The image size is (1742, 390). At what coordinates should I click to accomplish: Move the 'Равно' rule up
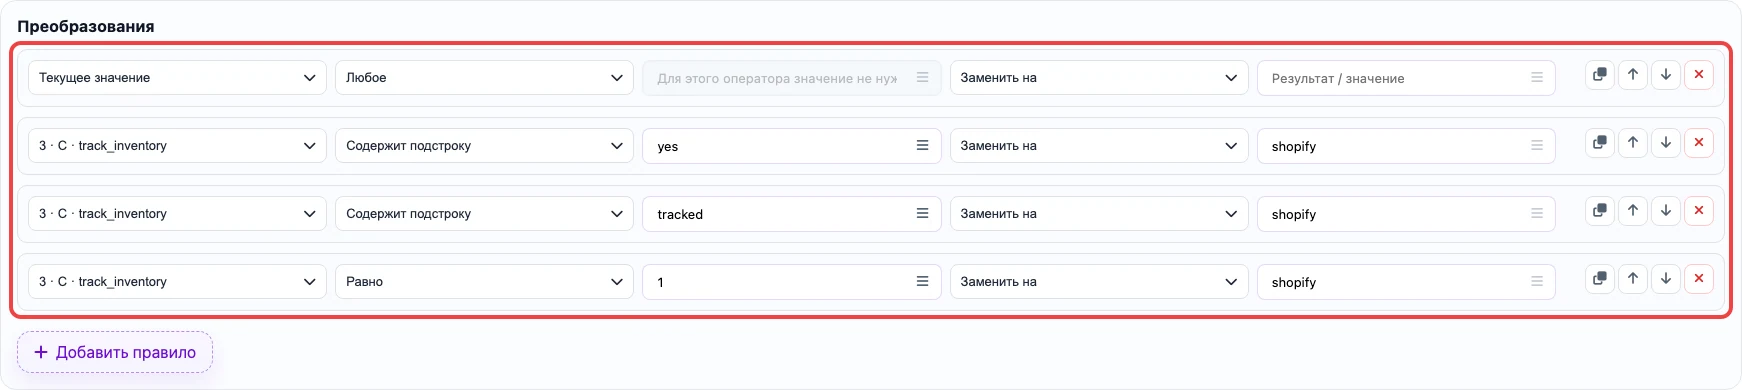[1633, 279]
